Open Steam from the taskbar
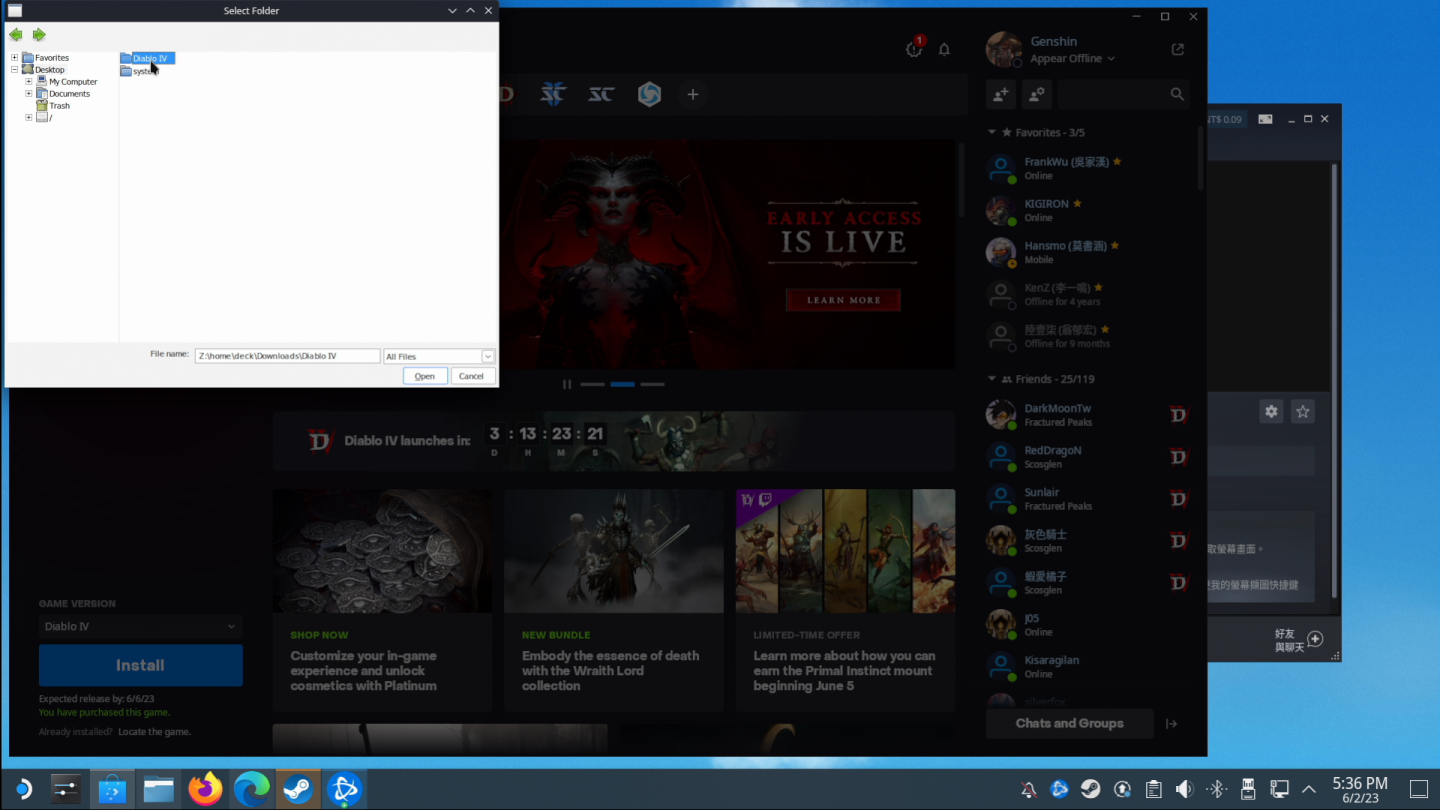This screenshot has width=1440, height=810. point(297,790)
